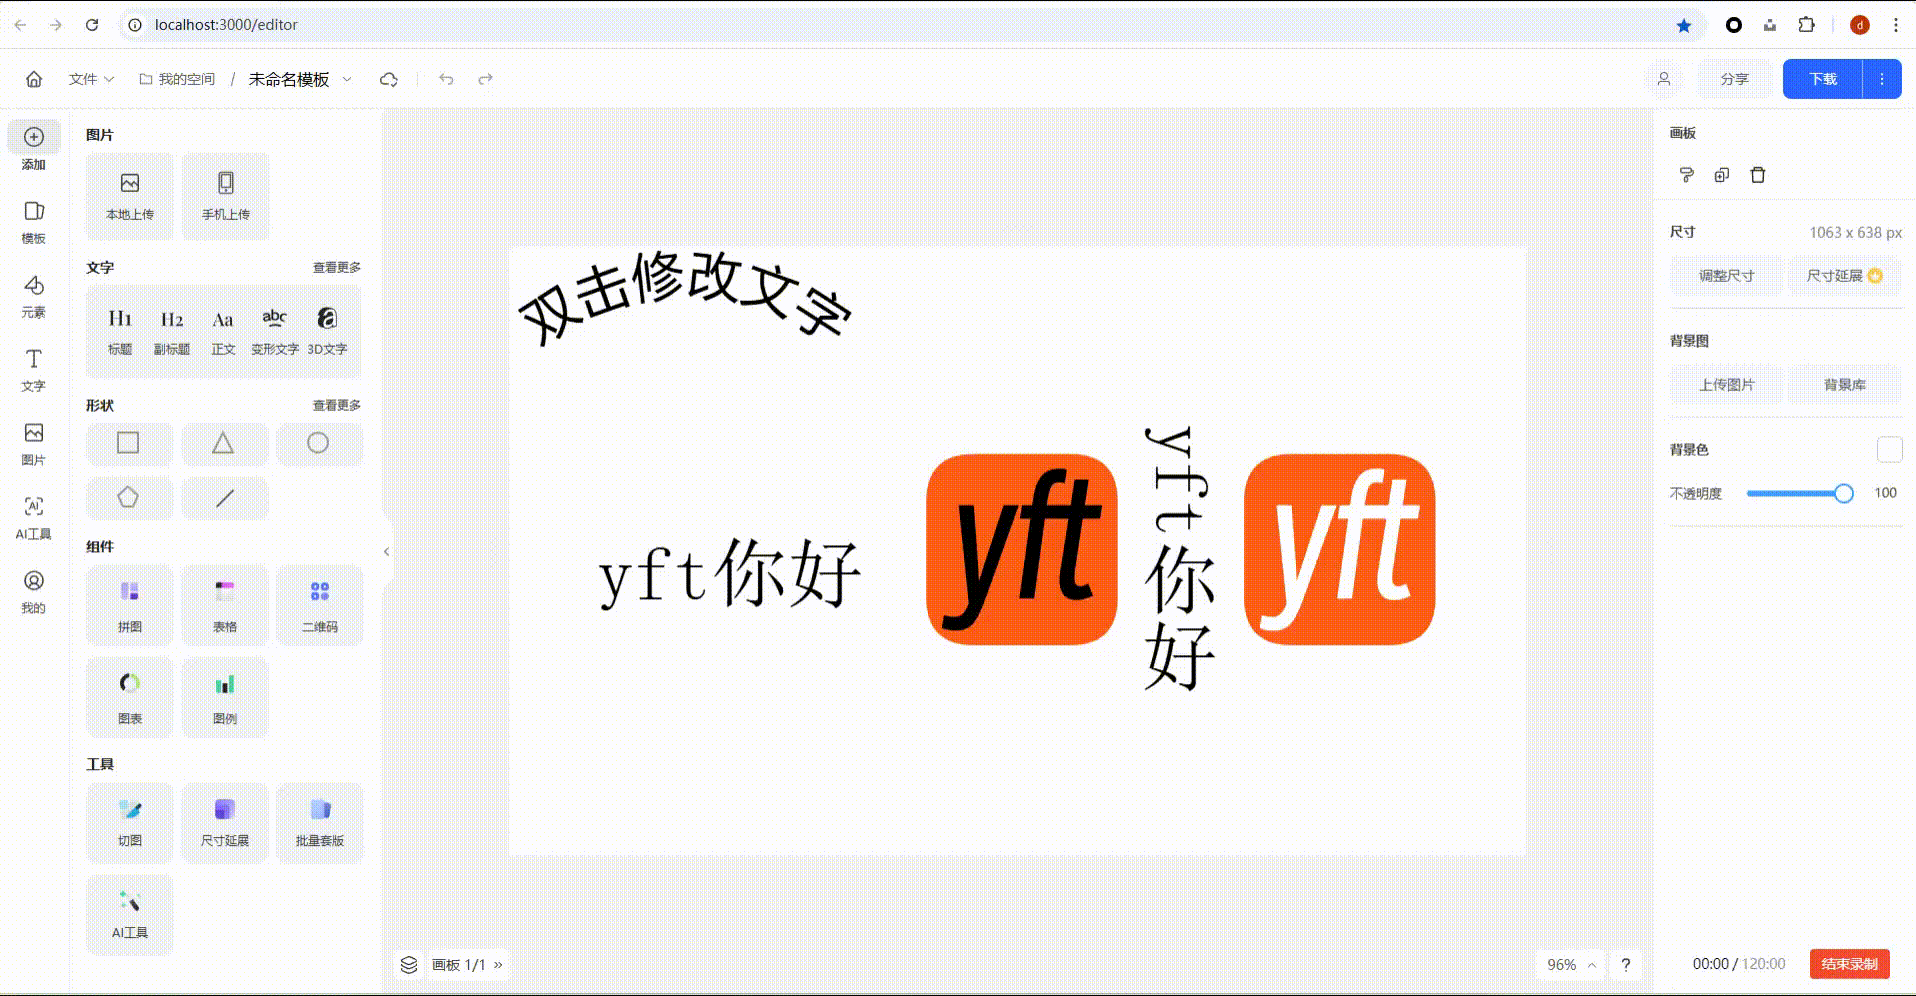Delete the artboard with the trash icon
Screen dimensions: 1916x996
tap(1758, 174)
